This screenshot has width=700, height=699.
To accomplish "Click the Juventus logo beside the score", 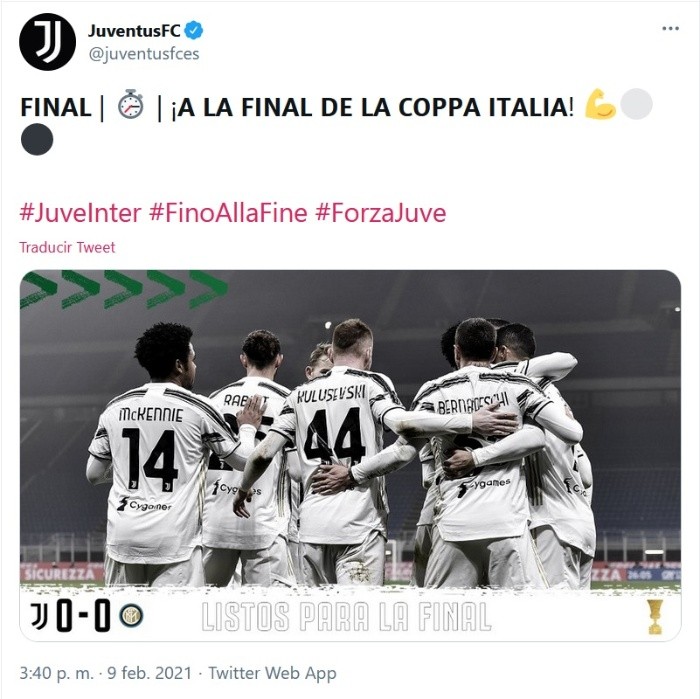I will (x=39, y=616).
